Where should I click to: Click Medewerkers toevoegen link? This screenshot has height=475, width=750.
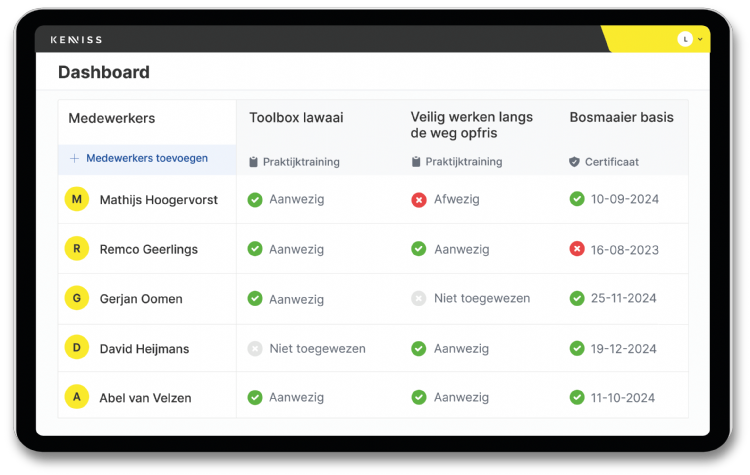point(147,159)
